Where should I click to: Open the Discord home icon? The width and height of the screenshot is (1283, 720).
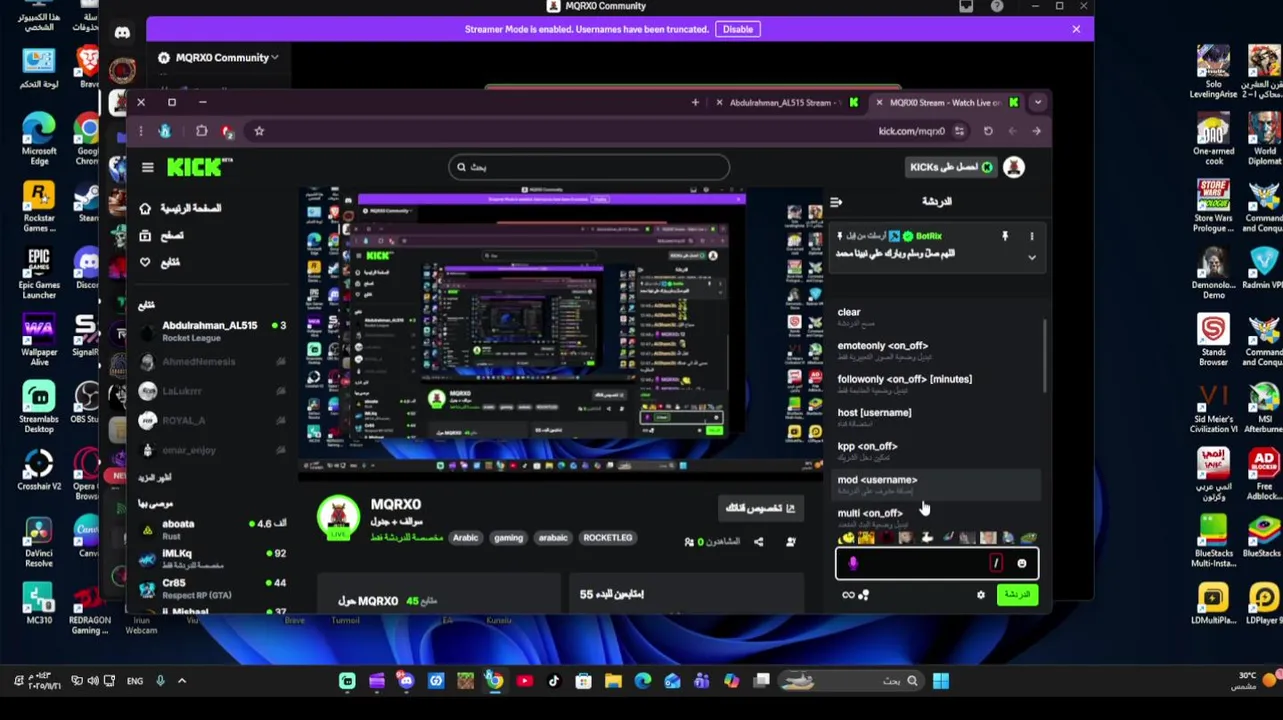pos(122,33)
